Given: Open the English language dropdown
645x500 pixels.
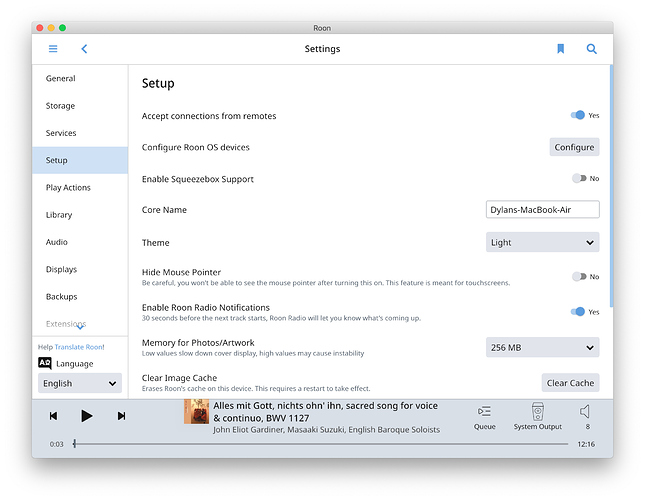Looking at the screenshot, I should (80, 383).
